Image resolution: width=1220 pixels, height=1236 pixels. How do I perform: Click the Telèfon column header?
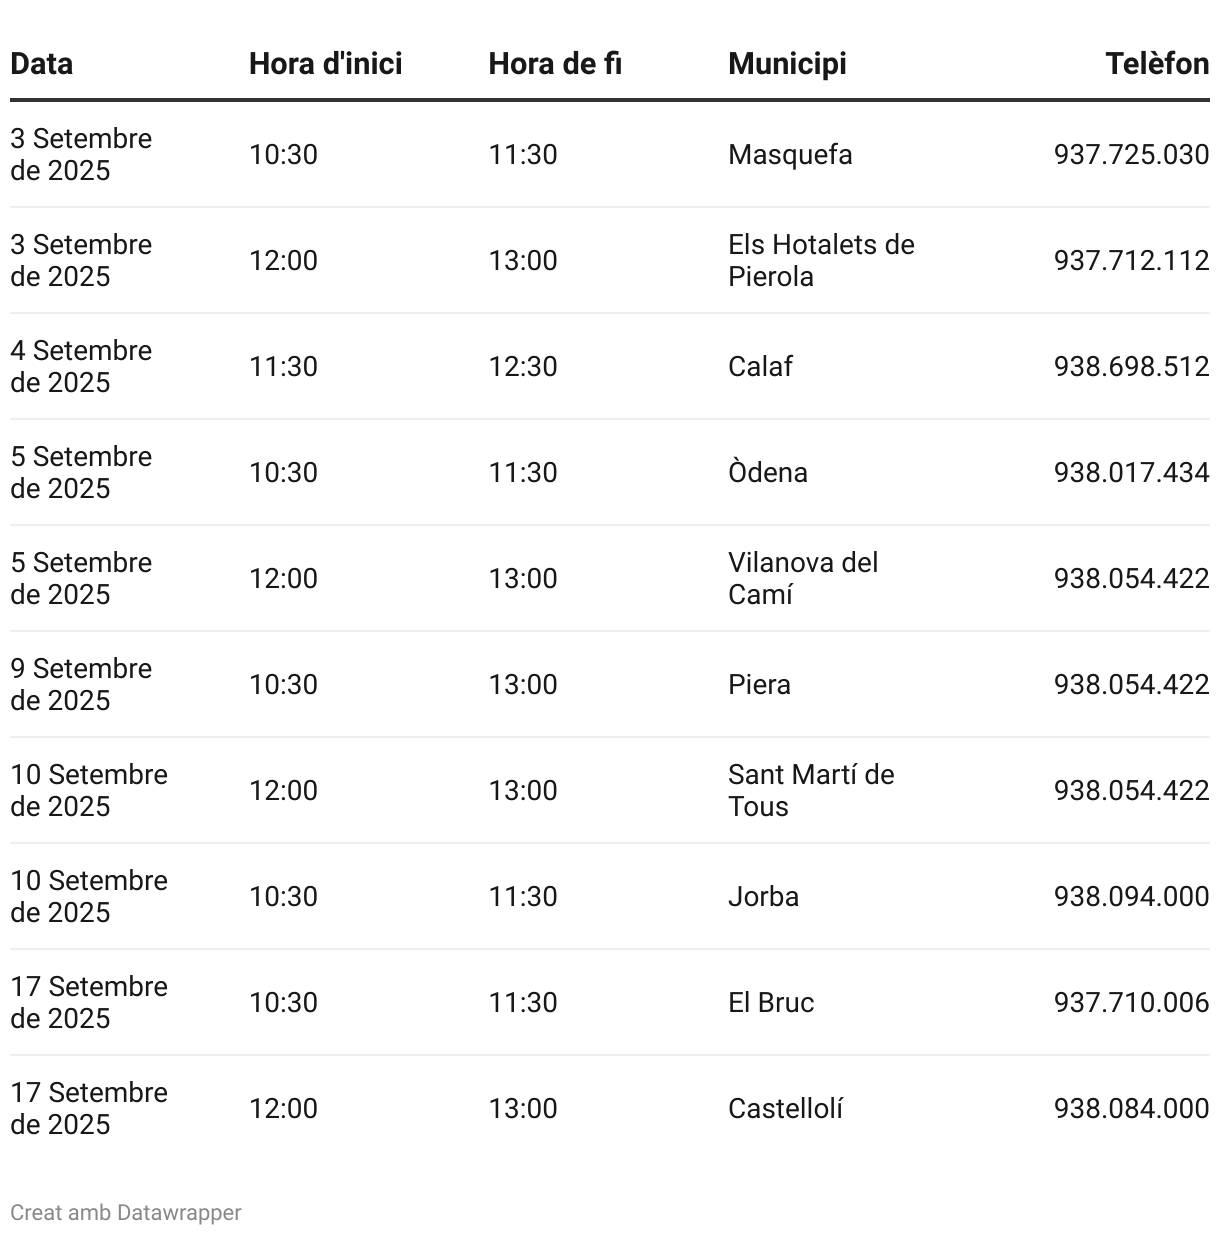[x=1157, y=64]
